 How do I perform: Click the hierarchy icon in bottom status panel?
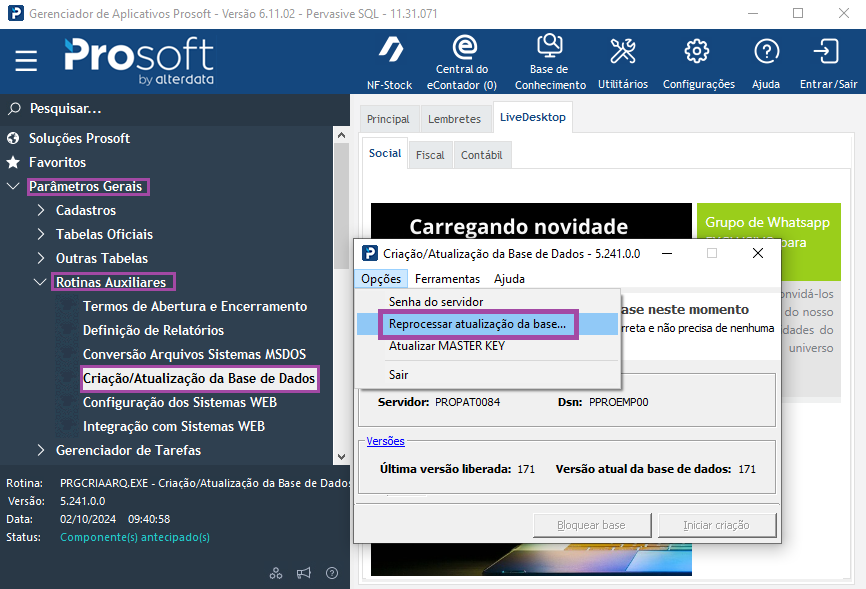pyautogui.click(x=276, y=573)
